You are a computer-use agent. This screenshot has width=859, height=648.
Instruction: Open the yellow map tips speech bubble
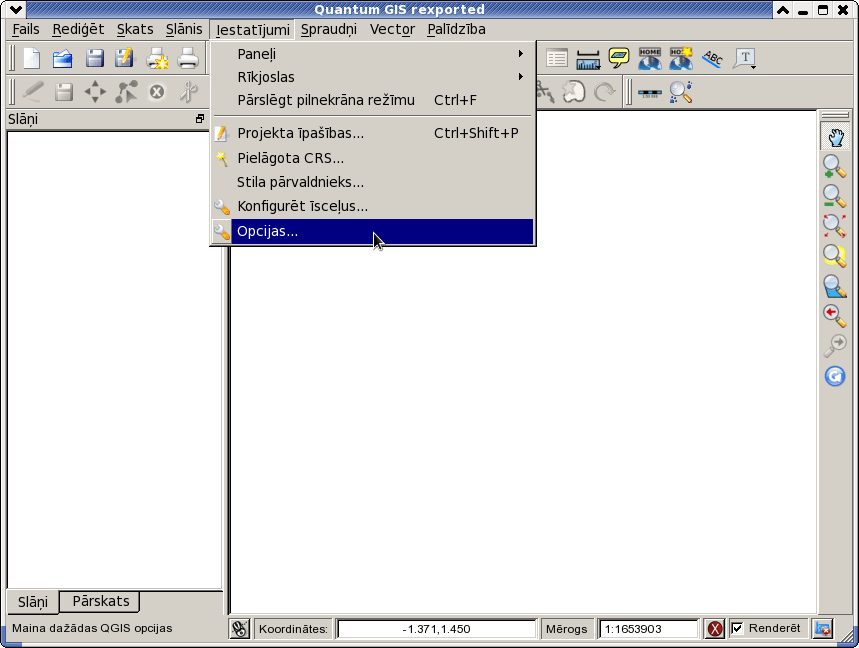point(619,58)
